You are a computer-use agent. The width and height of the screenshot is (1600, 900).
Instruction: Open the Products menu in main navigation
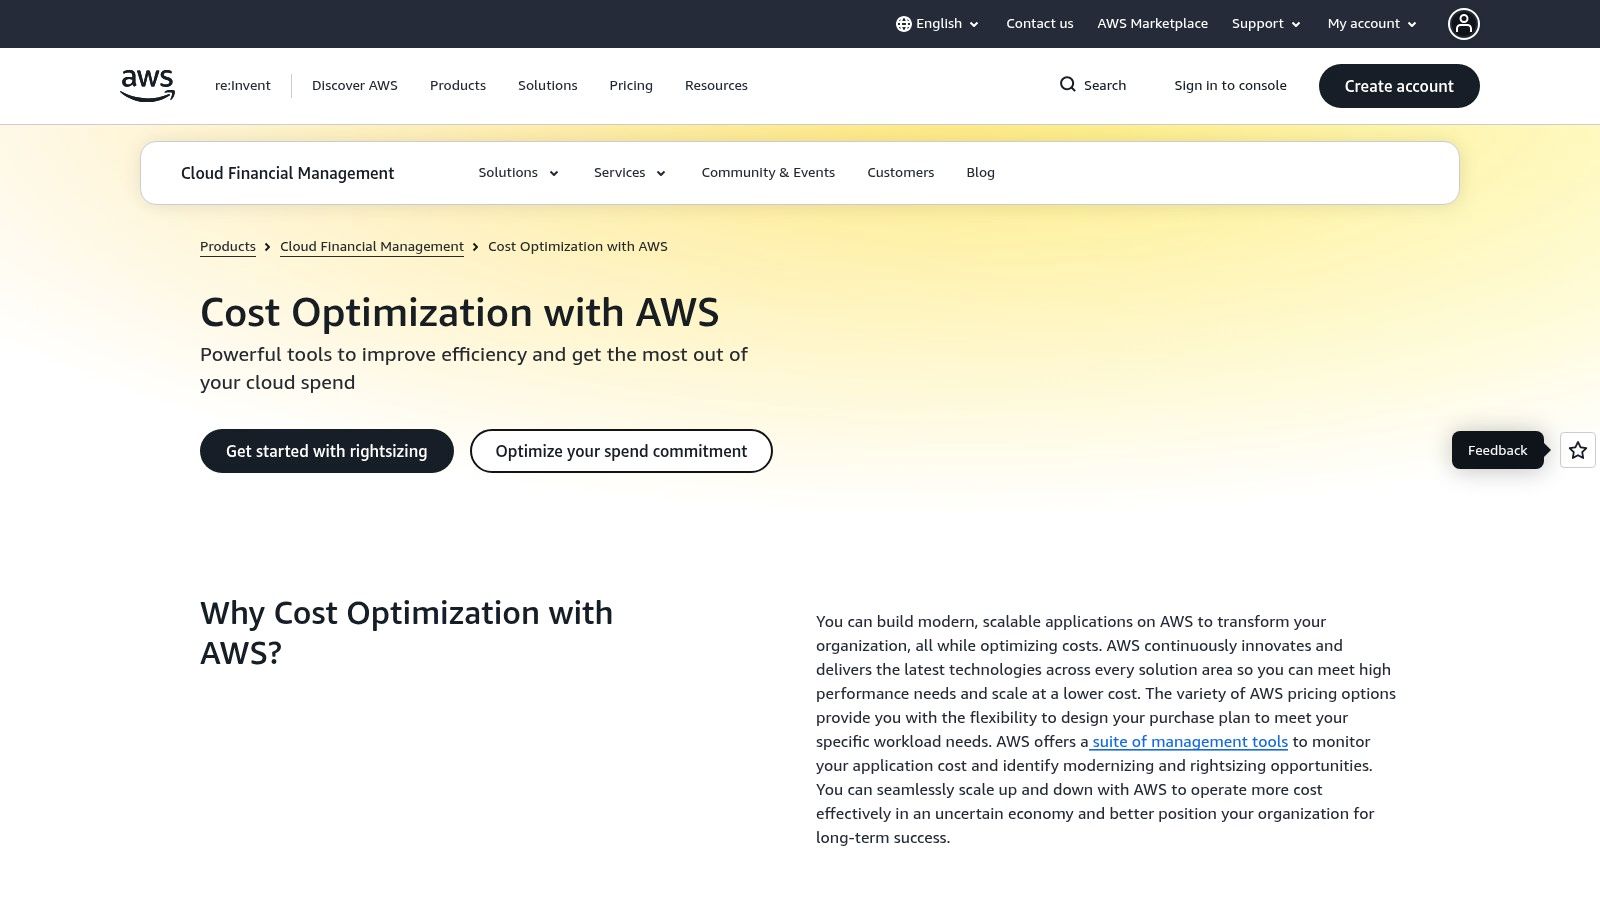pos(458,86)
